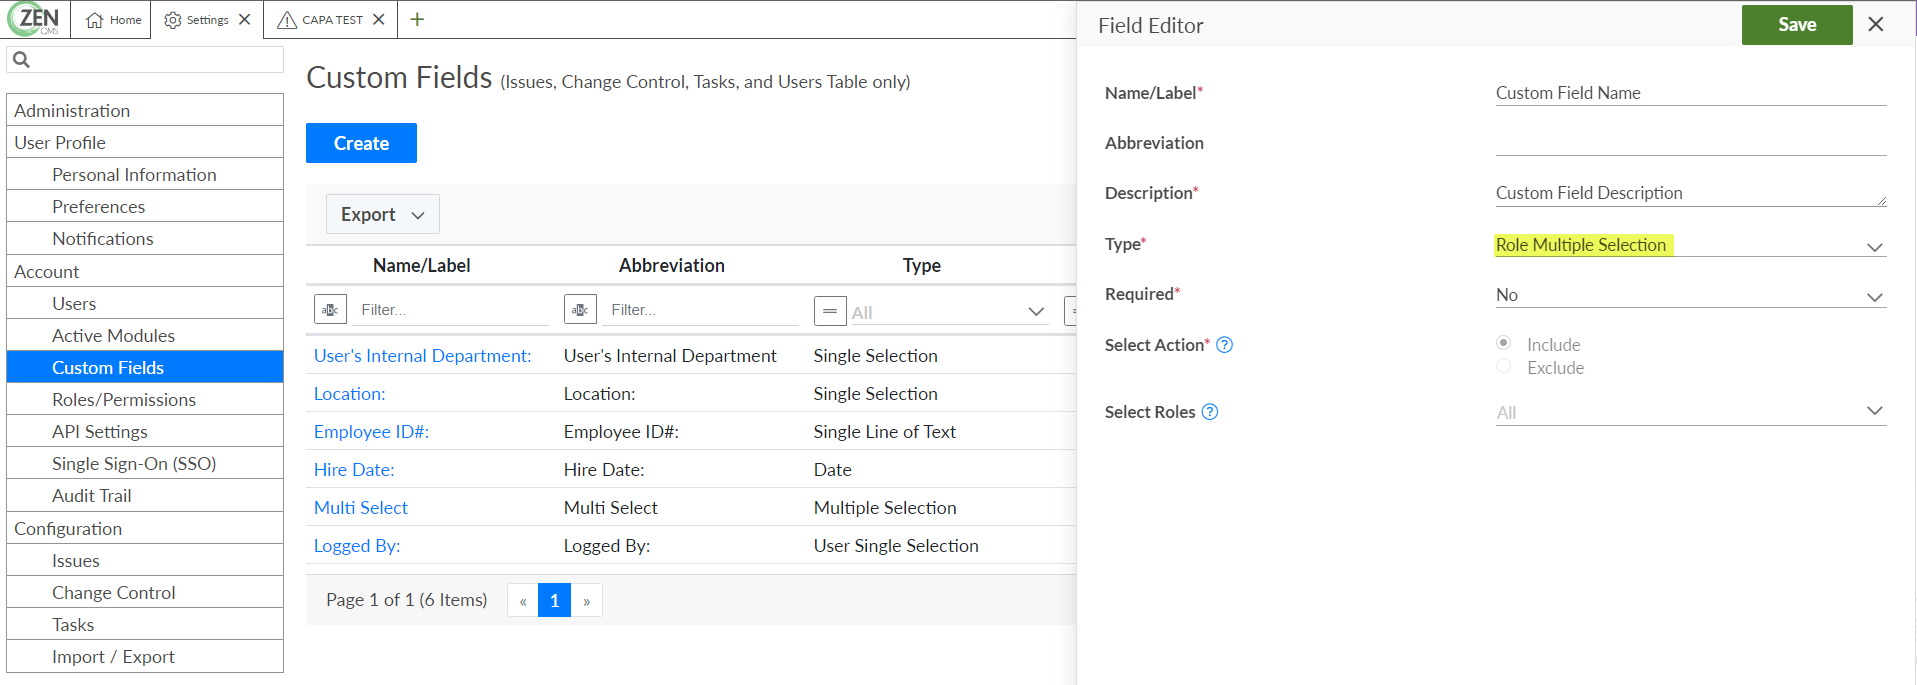The height and width of the screenshot is (685, 1917).
Task: Open new tab with plus icon
Action: [x=417, y=19]
